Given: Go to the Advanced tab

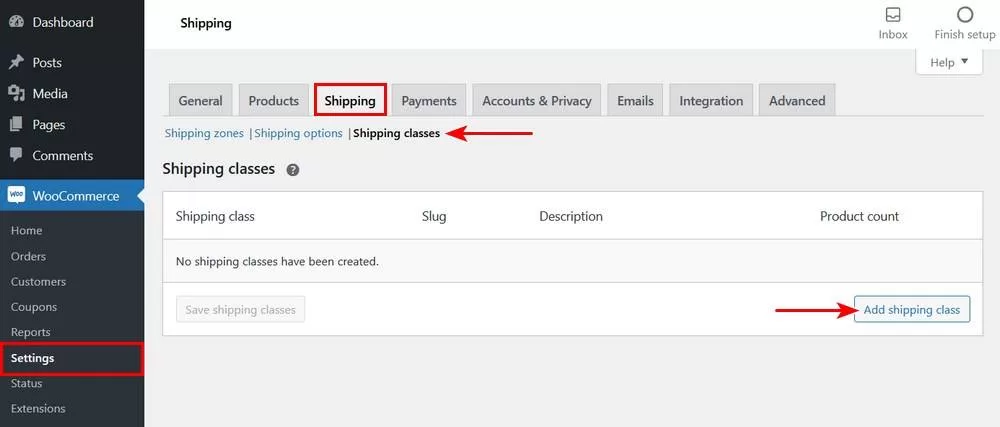Looking at the screenshot, I should tap(797, 100).
